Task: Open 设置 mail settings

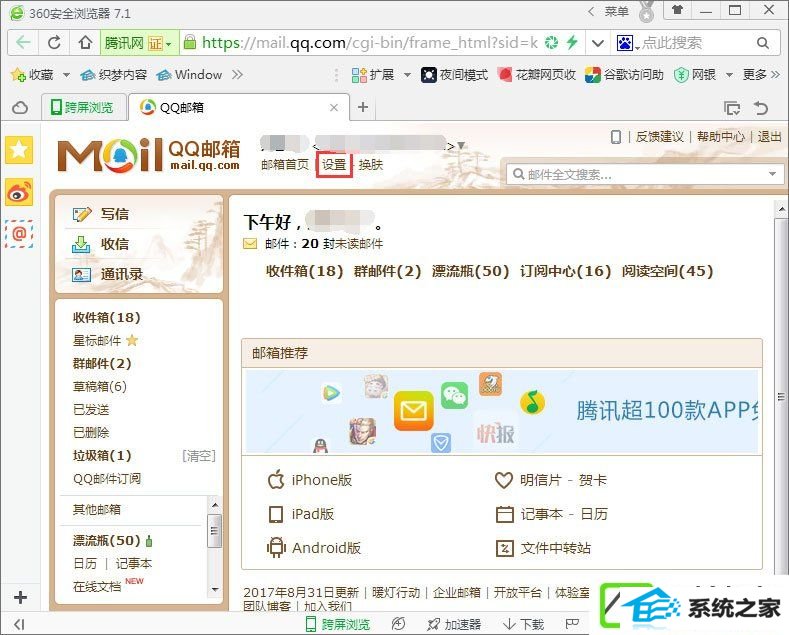Action: click(x=334, y=165)
